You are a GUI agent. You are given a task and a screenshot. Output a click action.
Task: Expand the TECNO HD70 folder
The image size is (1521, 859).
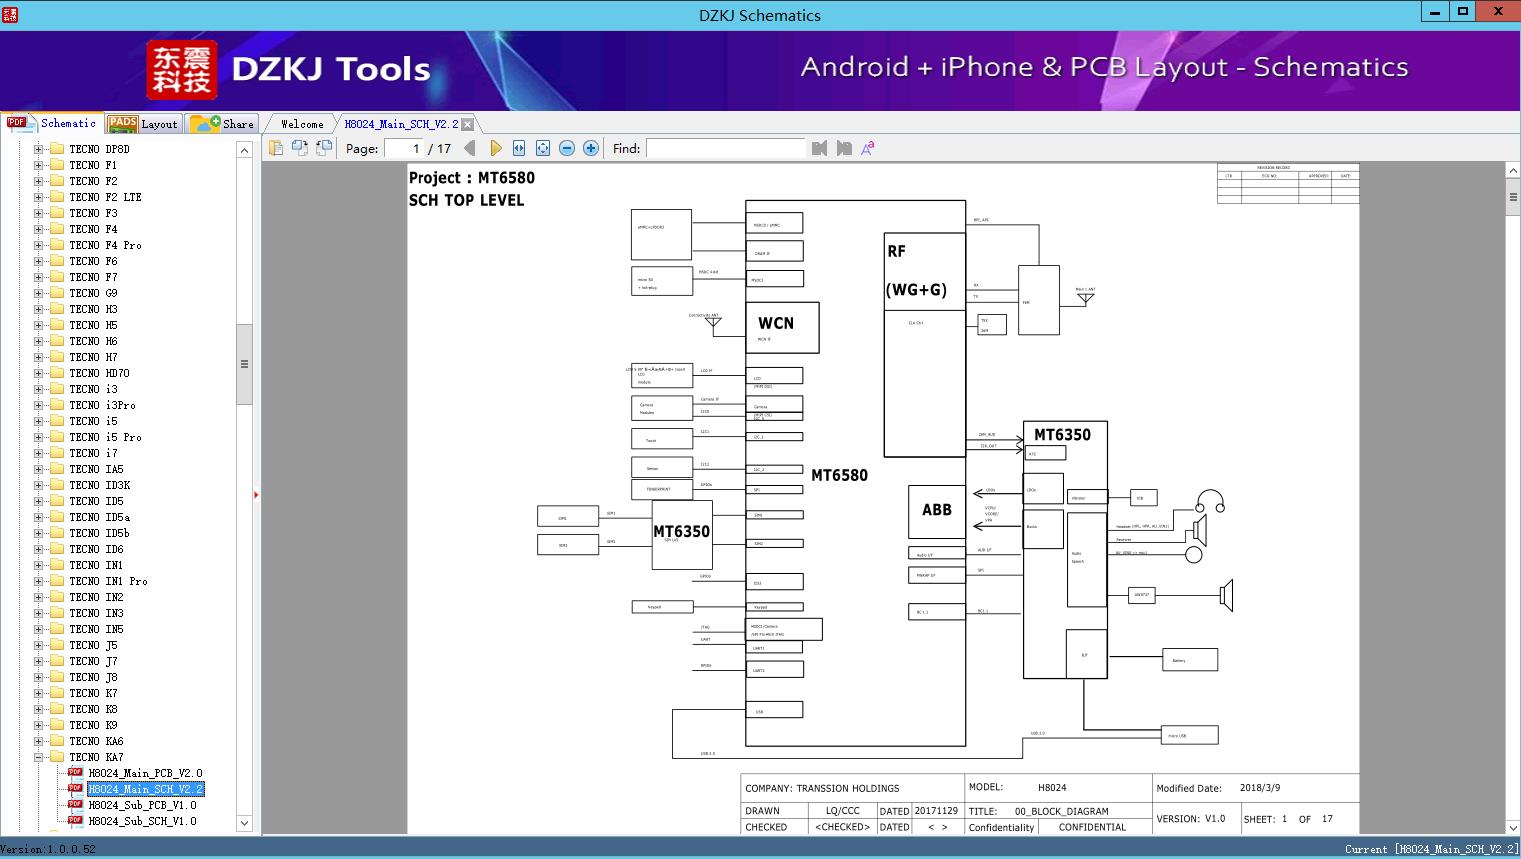(x=39, y=373)
